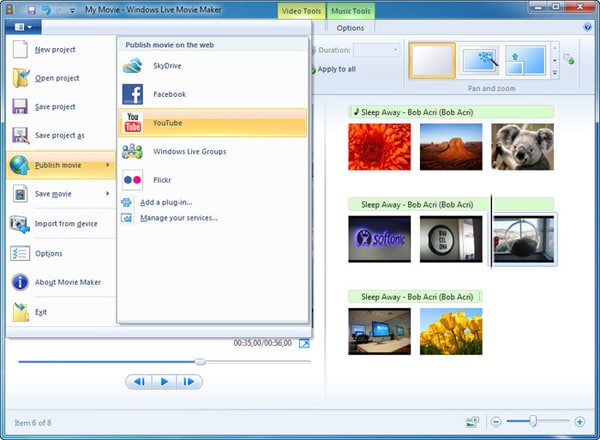Image resolution: width=600 pixels, height=440 pixels.
Task: Click the About Movie Maker info icon
Action: pos(20,282)
